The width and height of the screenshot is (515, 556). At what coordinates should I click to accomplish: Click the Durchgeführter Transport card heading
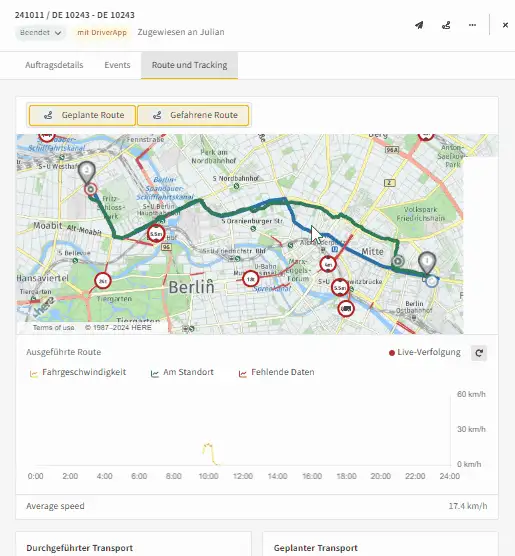pos(79,548)
